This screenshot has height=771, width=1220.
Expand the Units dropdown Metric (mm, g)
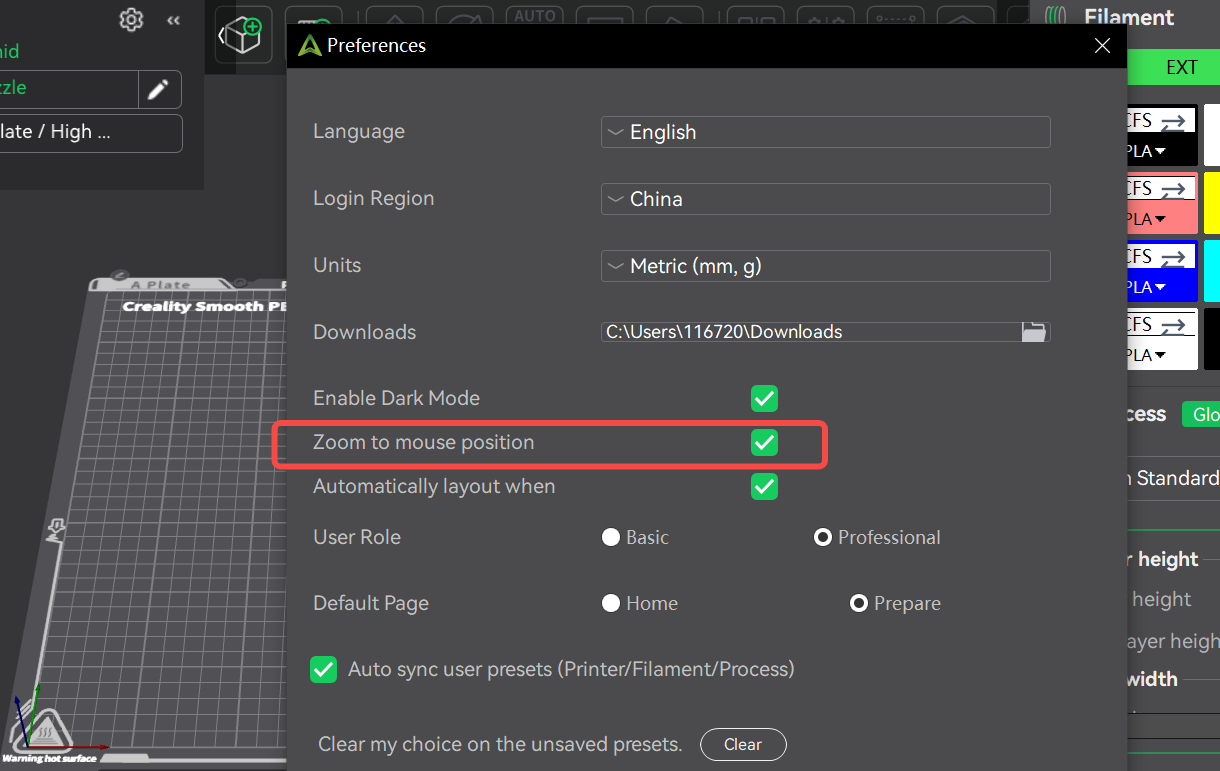(825, 266)
